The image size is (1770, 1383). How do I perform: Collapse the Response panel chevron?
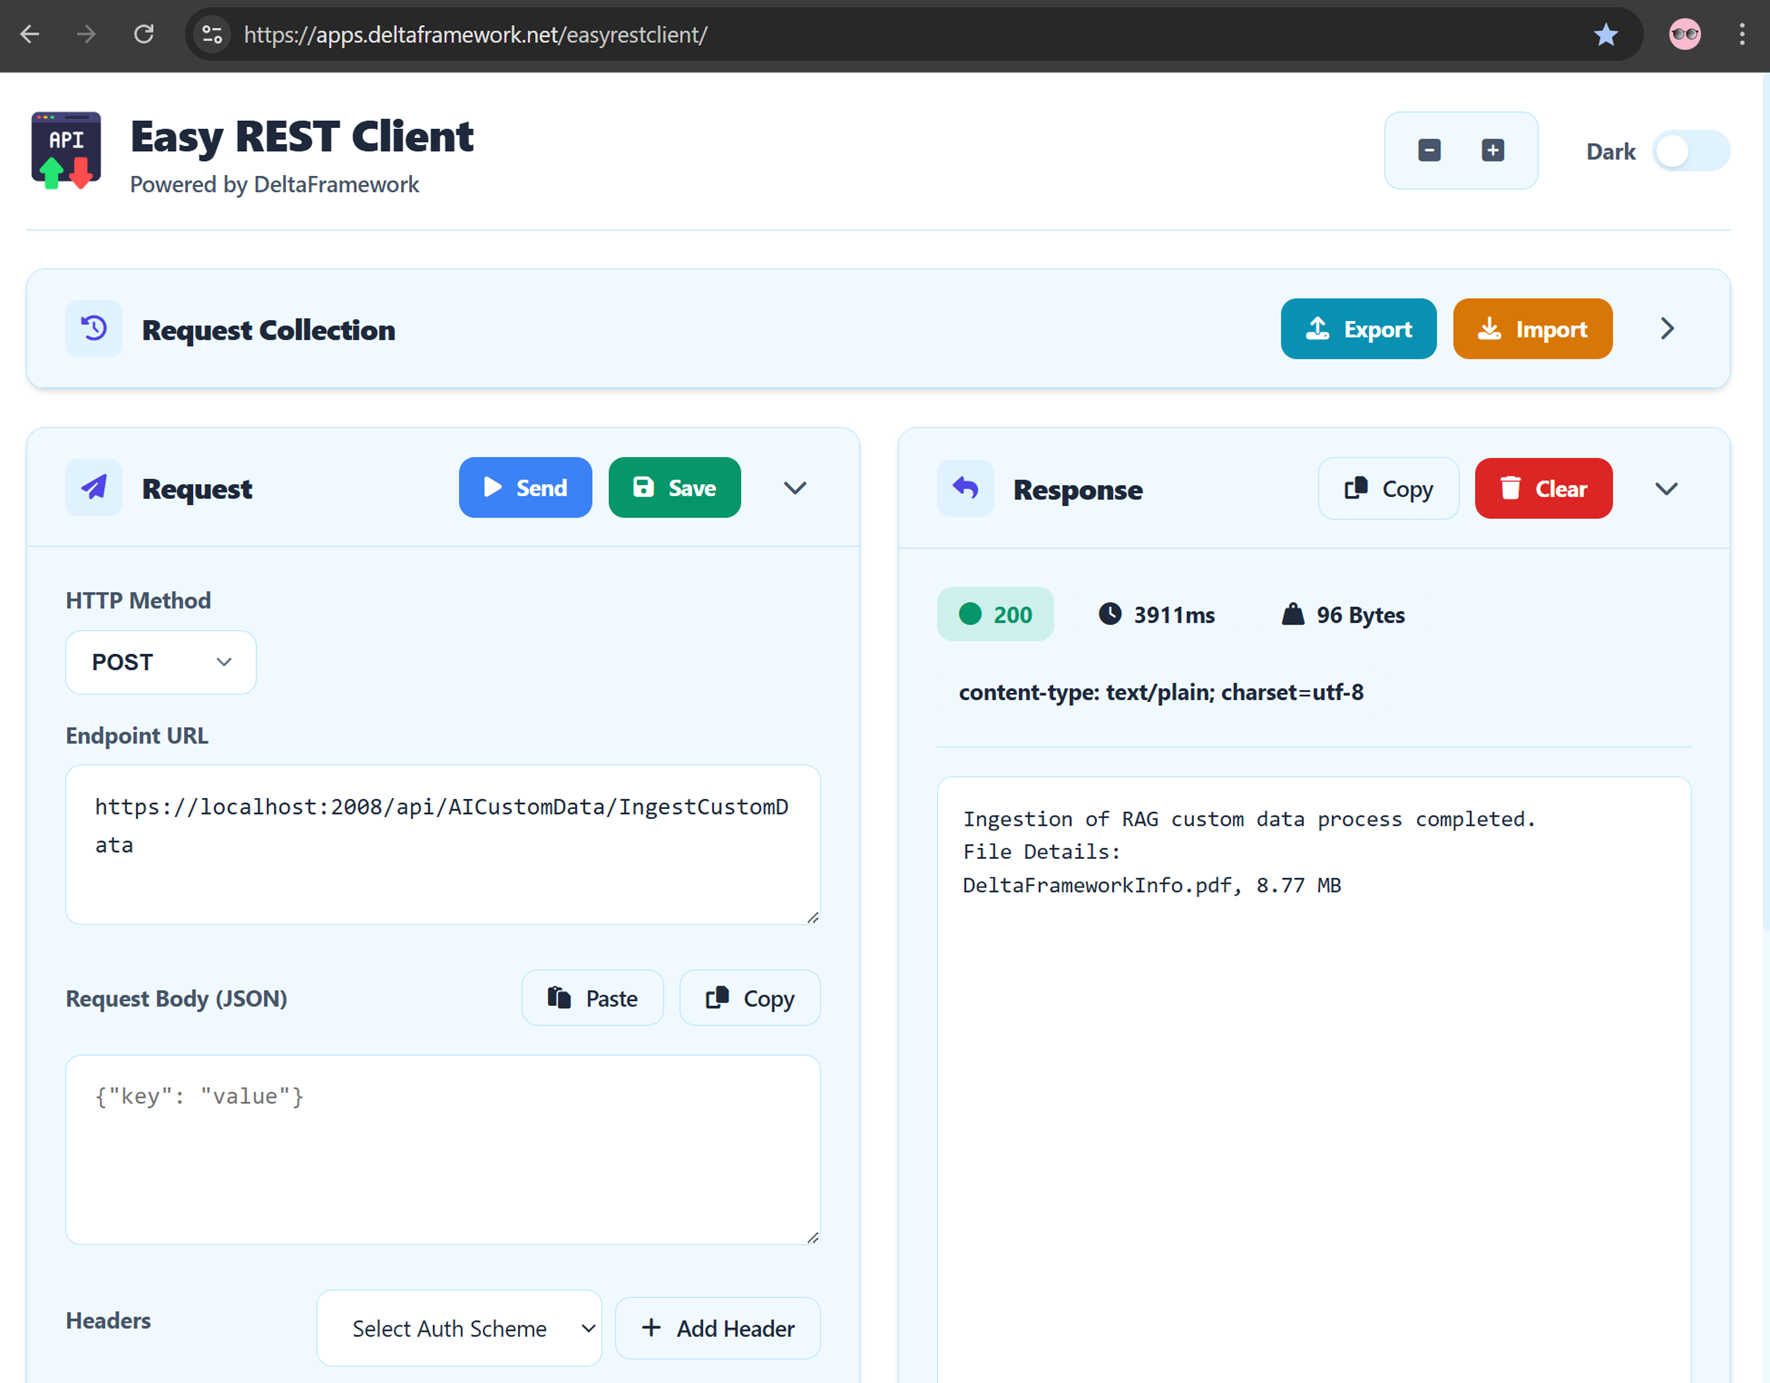(x=1666, y=489)
